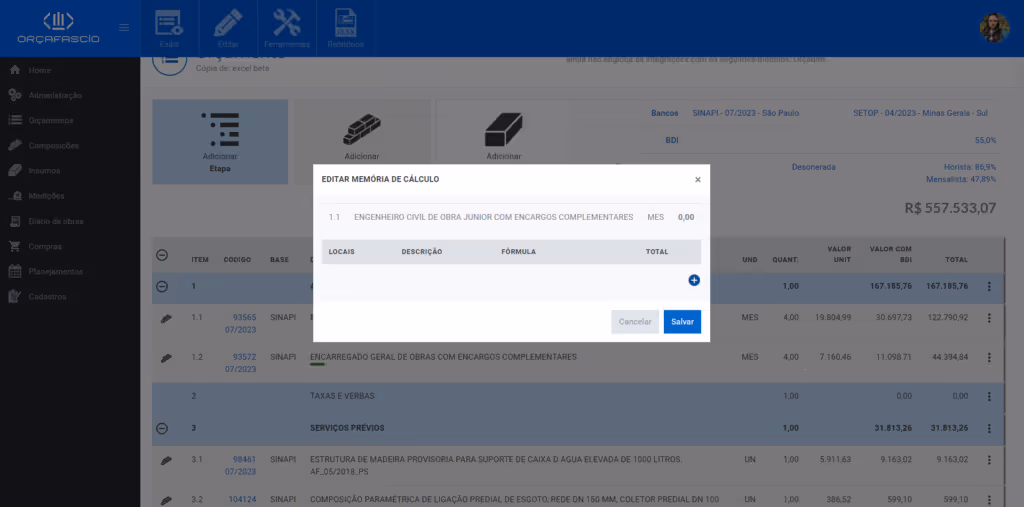Collapse item 1 group row
1024x507 pixels.
coord(162,286)
